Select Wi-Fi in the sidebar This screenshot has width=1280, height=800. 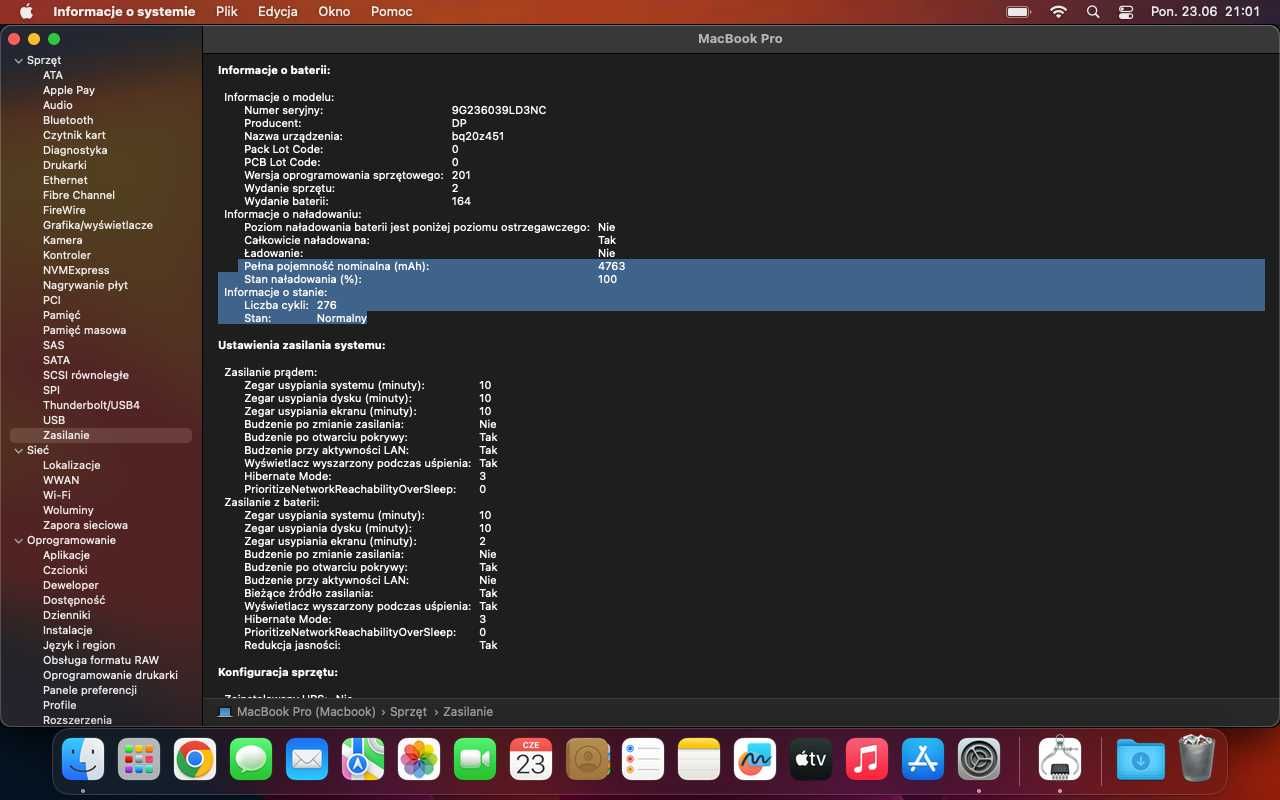57,495
